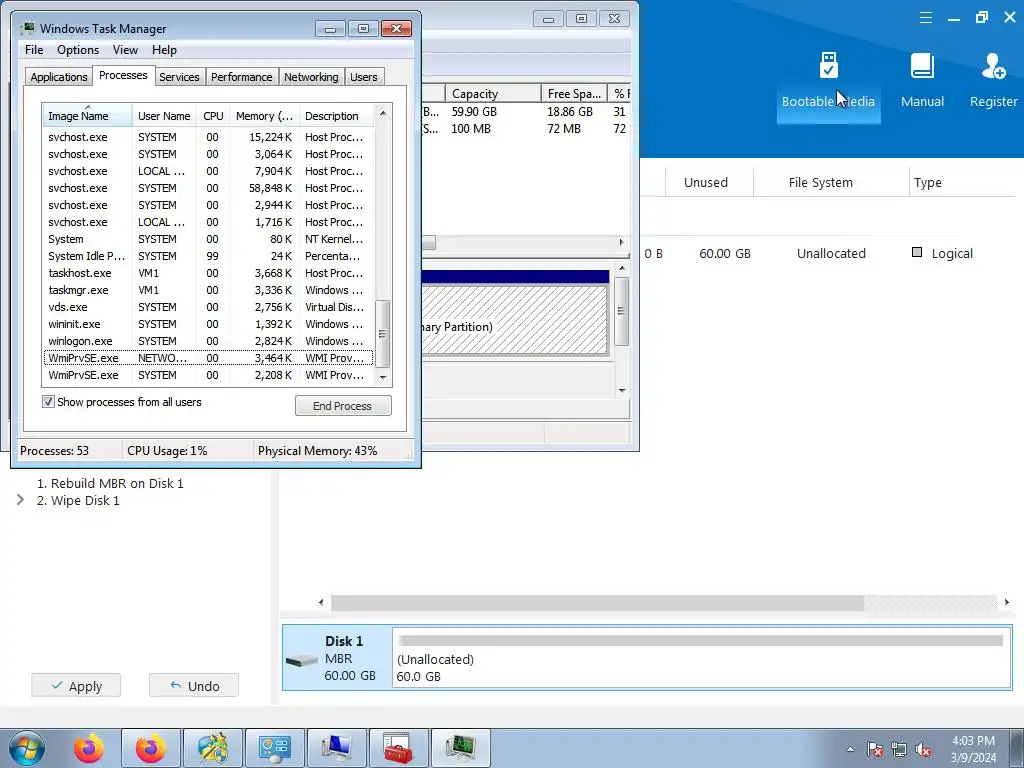Show hidden tray icons arrow

[x=850, y=749]
